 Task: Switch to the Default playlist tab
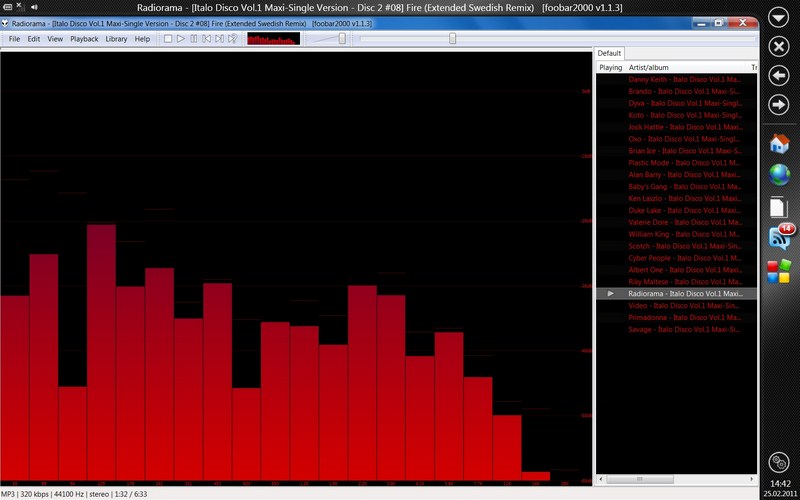pos(609,53)
